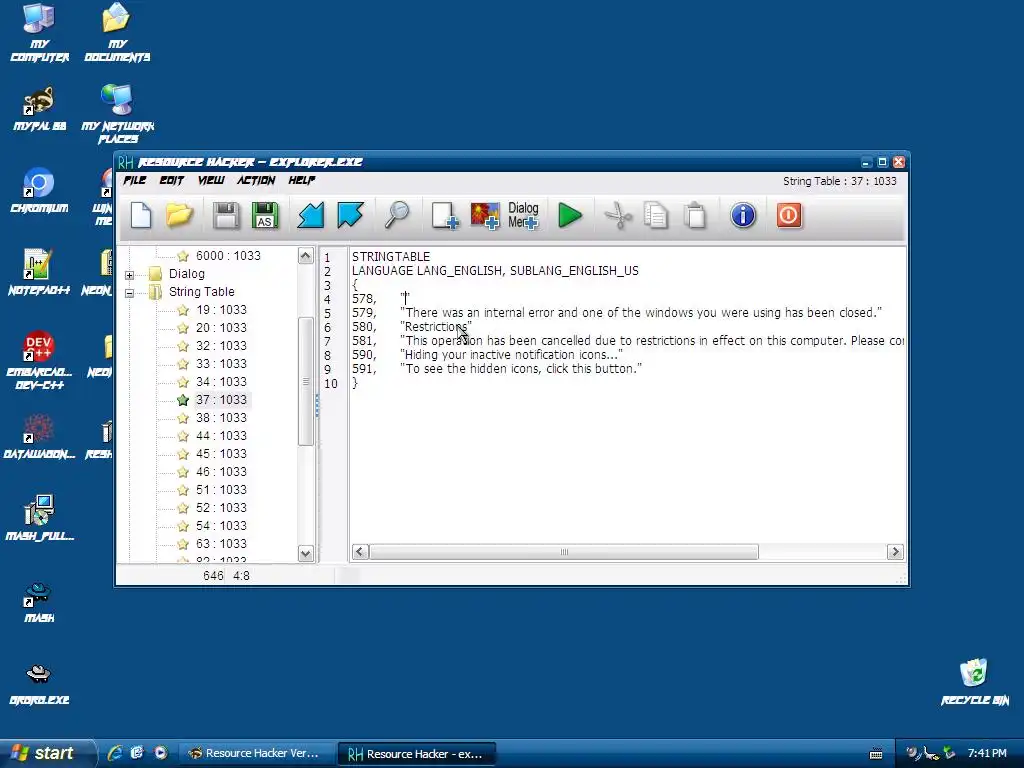Select the left blue bookmark arrow icon
Viewport: 1024px width, 768px height.
coord(311,216)
